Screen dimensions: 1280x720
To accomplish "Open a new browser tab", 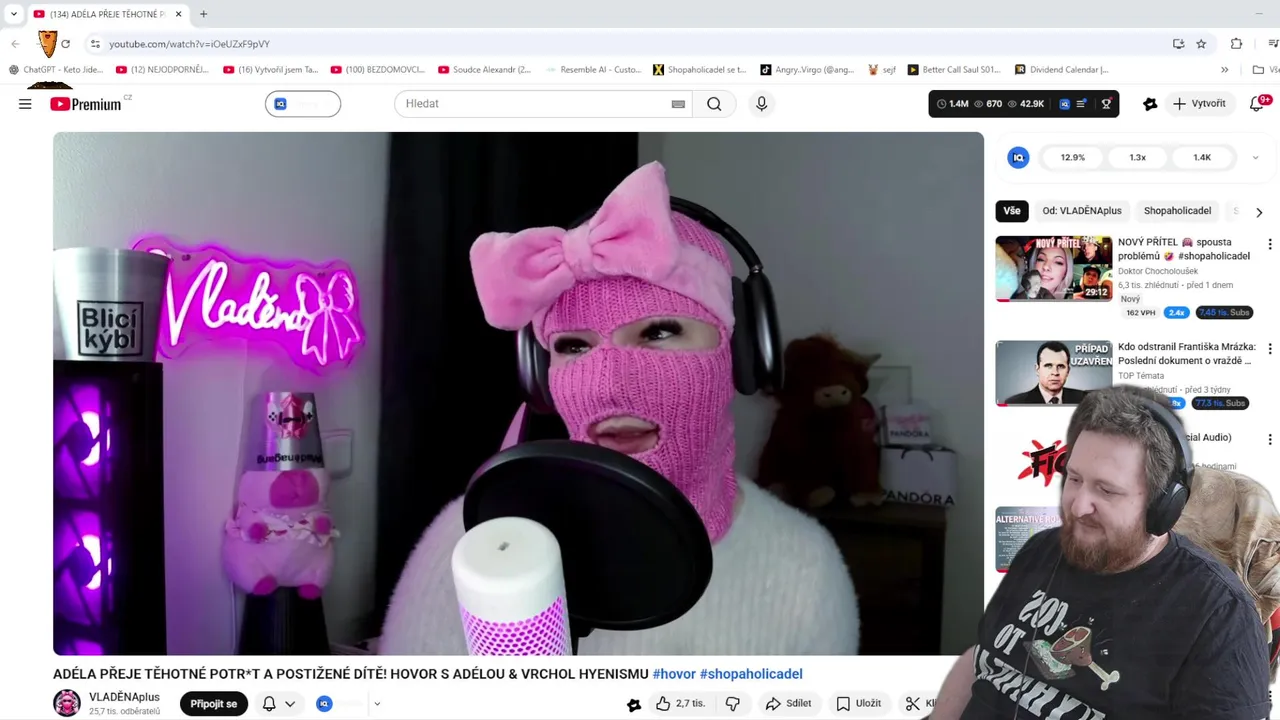I will pos(203,14).
